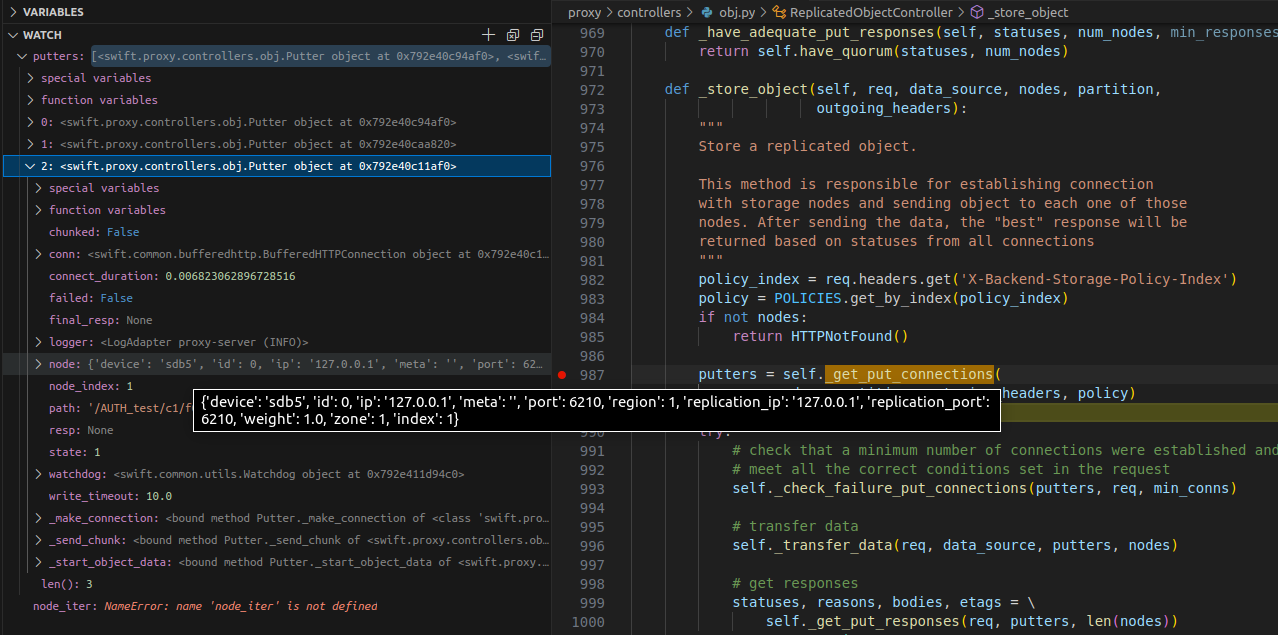
Task: Collapse selected putter item 2
Action: [30, 166]
